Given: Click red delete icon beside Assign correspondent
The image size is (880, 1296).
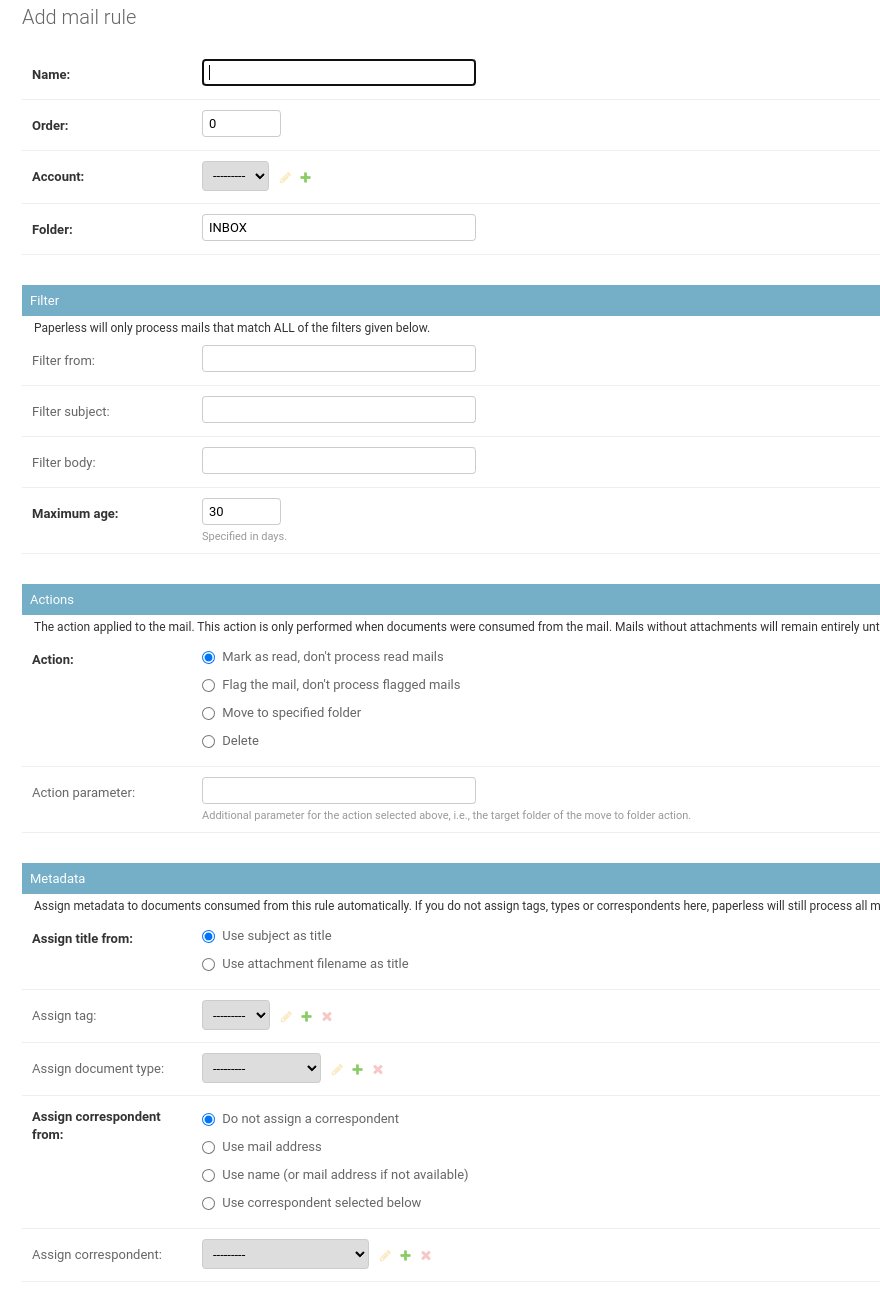Looking at the screenshot, I should point(426,1255).
